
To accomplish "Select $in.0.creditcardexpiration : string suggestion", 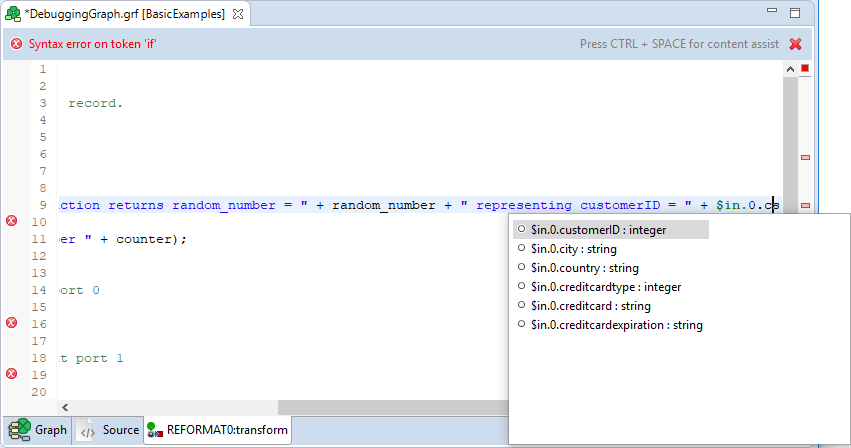I will click(x=616, y=325).
